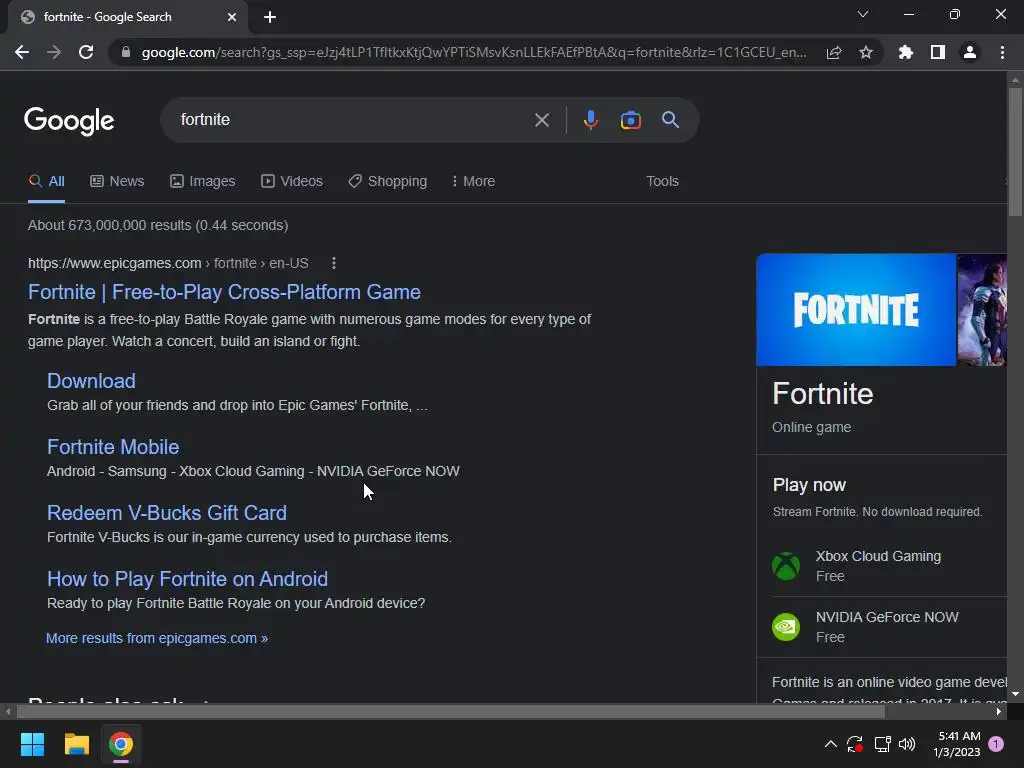This screenshot has height=768, width=1024.
Task: Open the Windows Start menu
Action: point(32,744)
